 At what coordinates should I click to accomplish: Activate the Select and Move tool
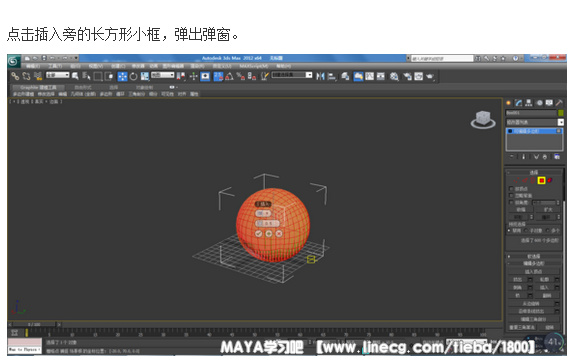point(122,76)
